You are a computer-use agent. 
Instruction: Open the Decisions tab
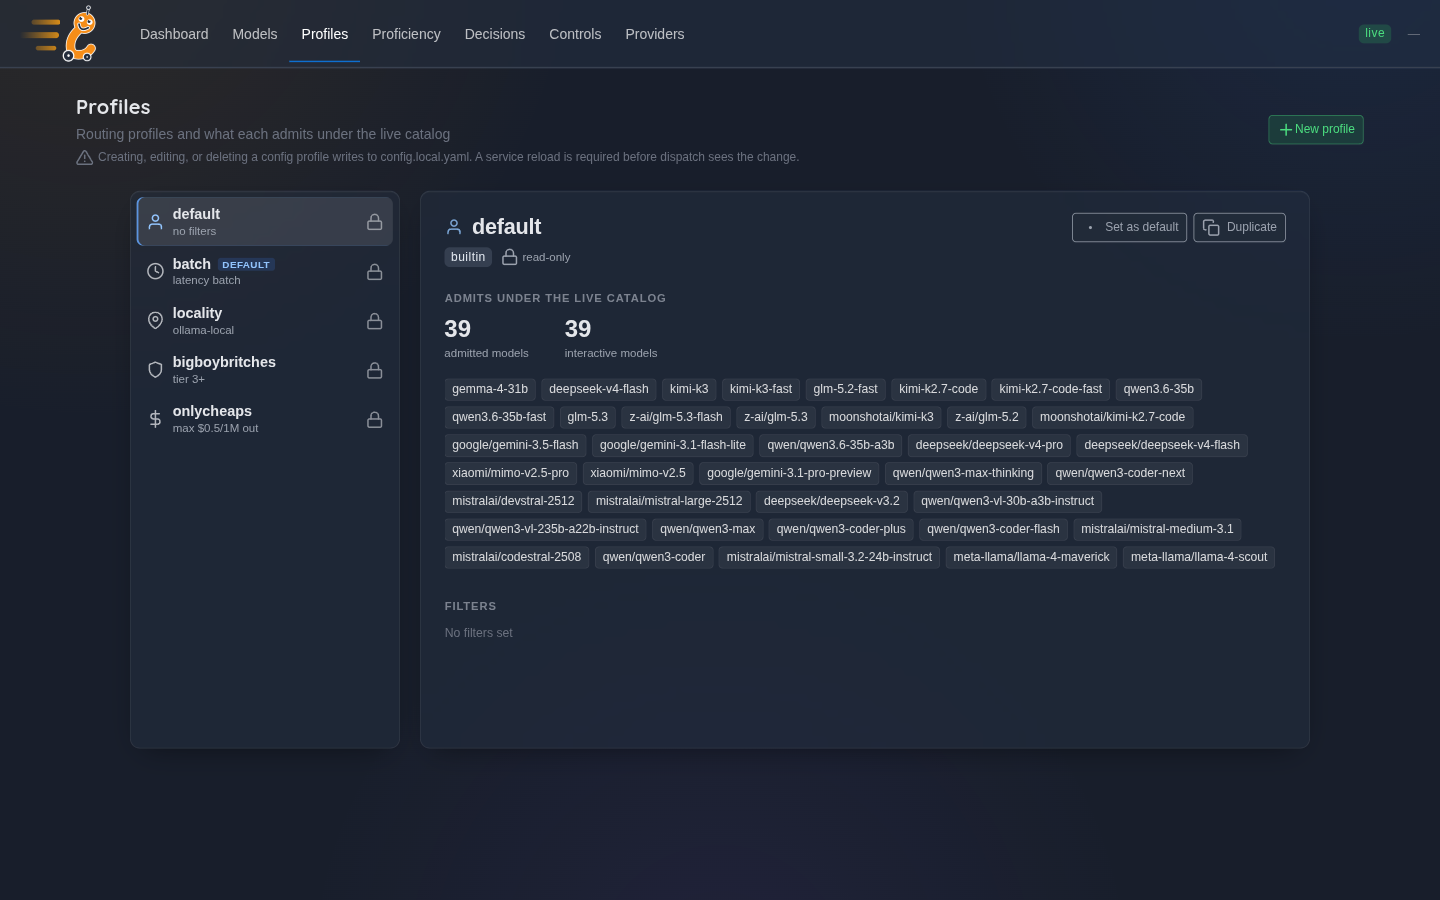click(x=495, y=34)
